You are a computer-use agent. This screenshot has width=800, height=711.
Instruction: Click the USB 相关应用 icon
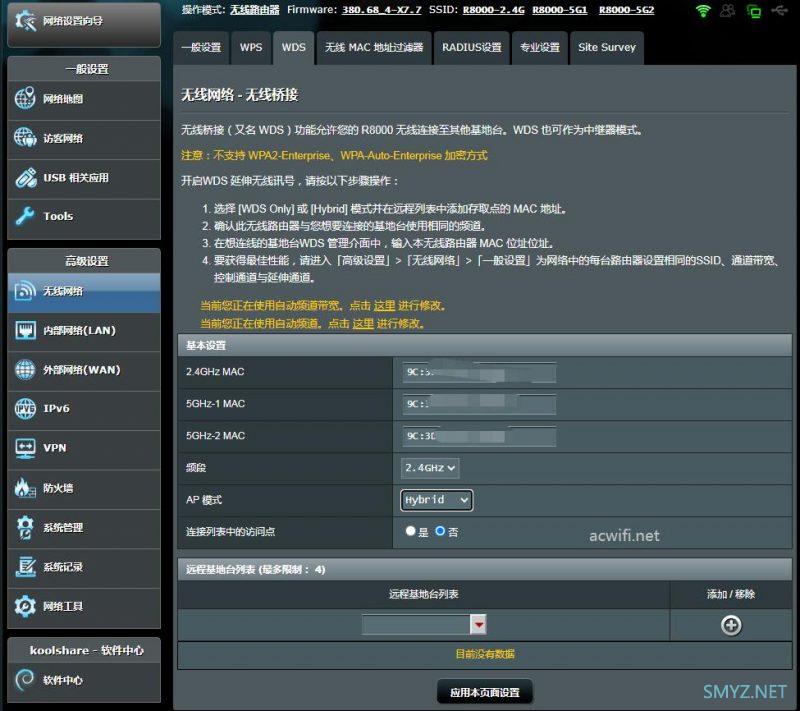[25, 177]
